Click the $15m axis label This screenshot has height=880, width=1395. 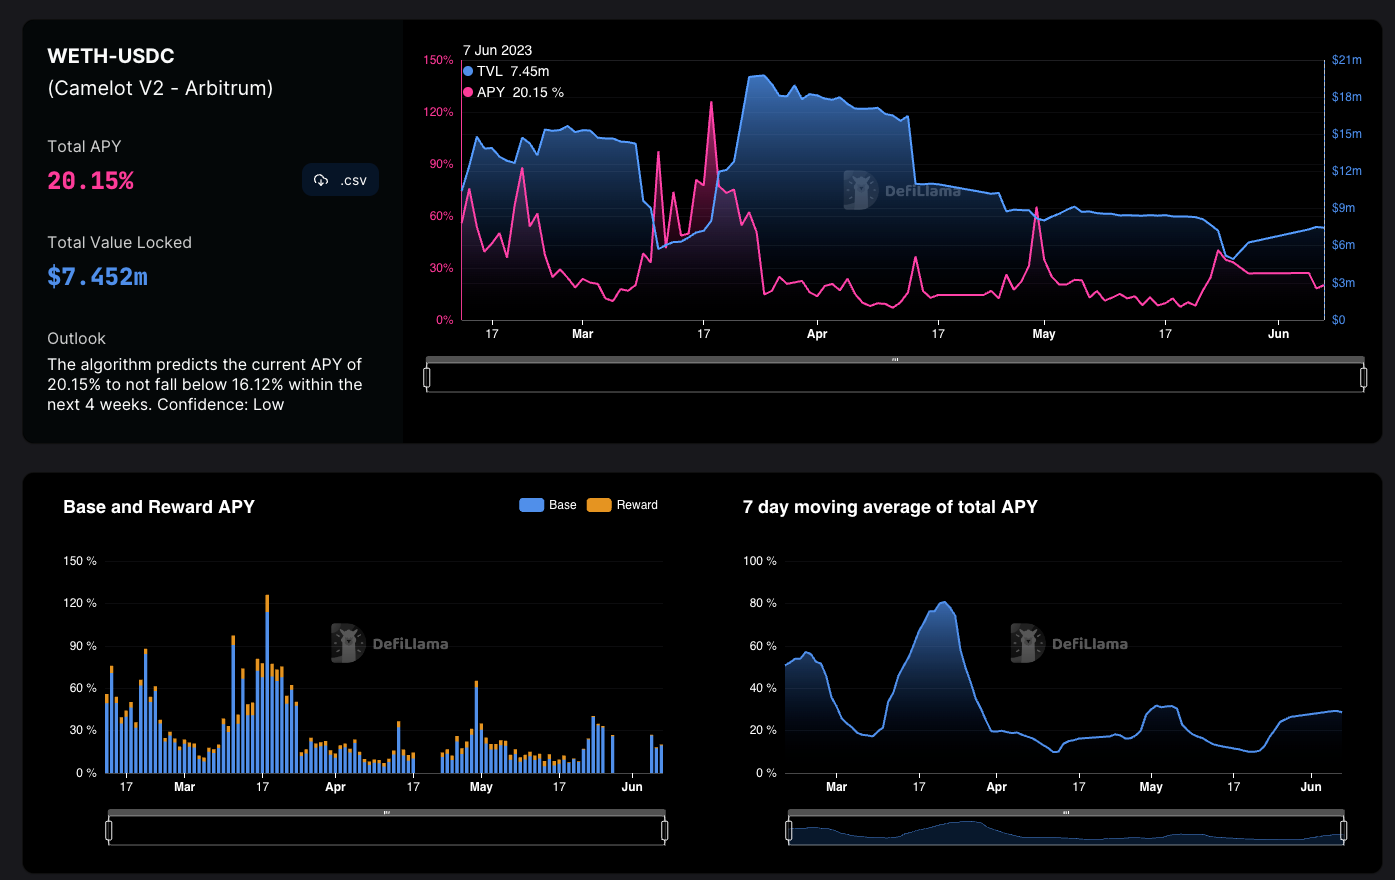coord(1347,134)
